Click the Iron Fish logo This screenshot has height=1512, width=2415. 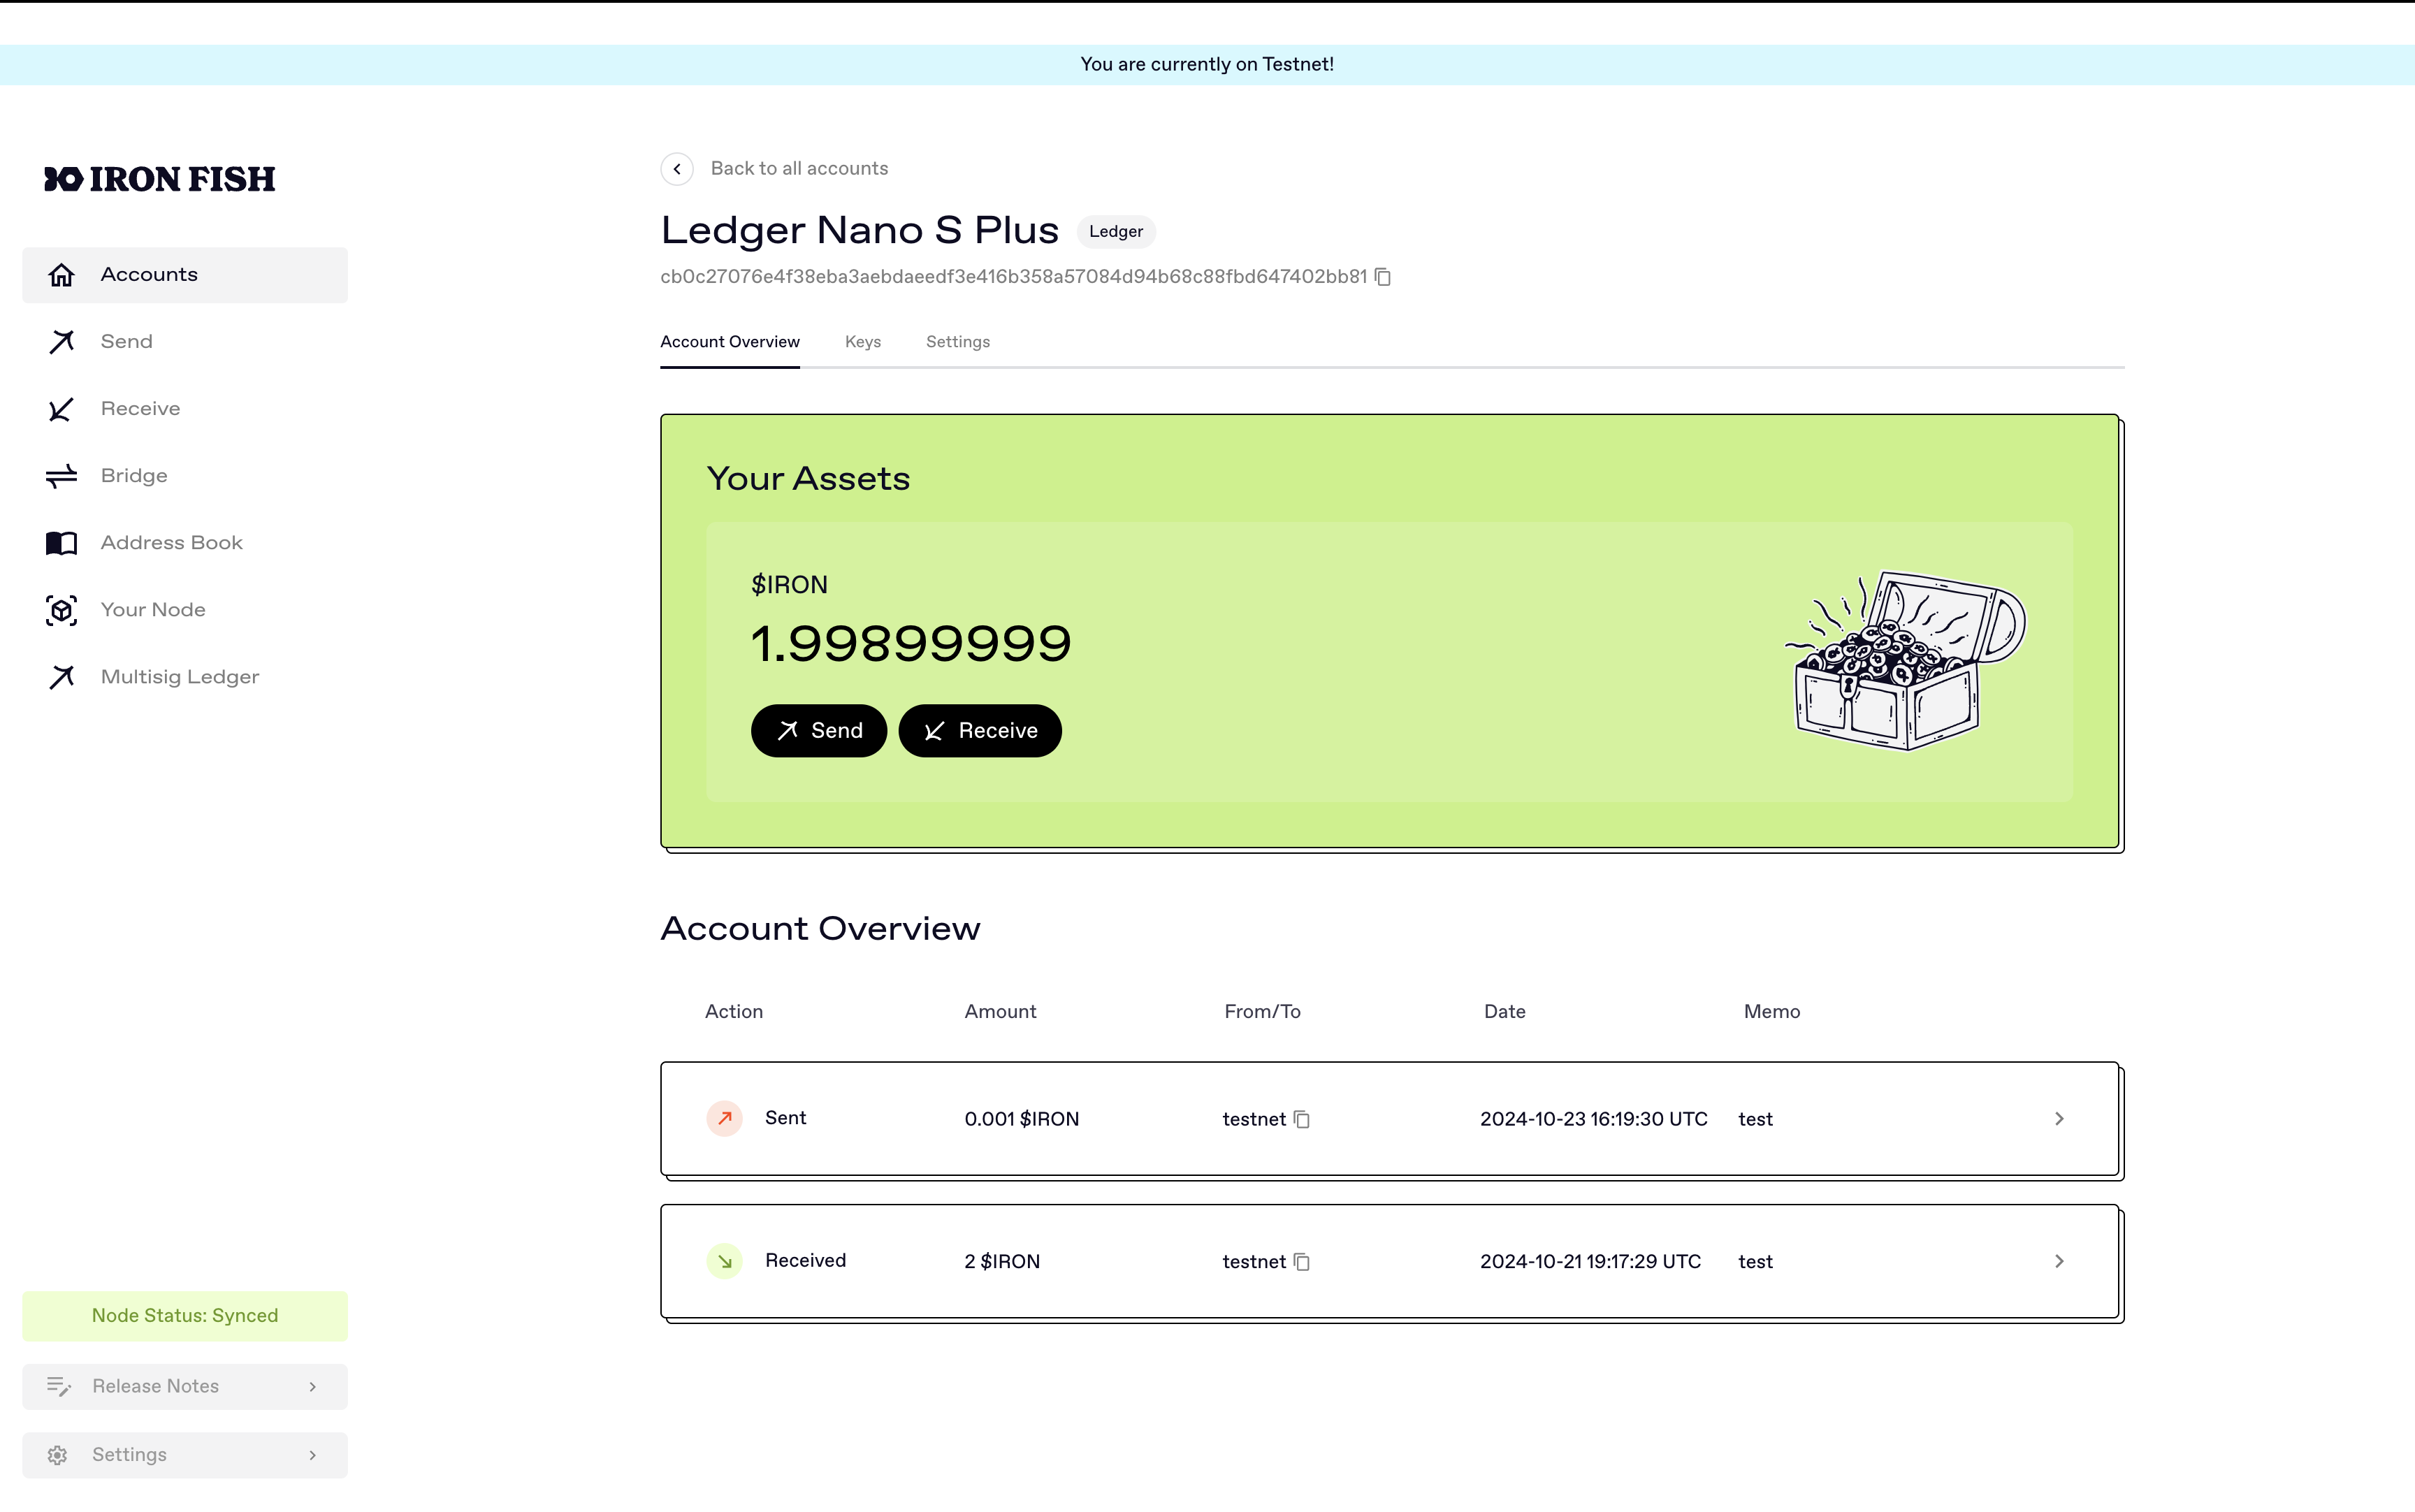160,179
